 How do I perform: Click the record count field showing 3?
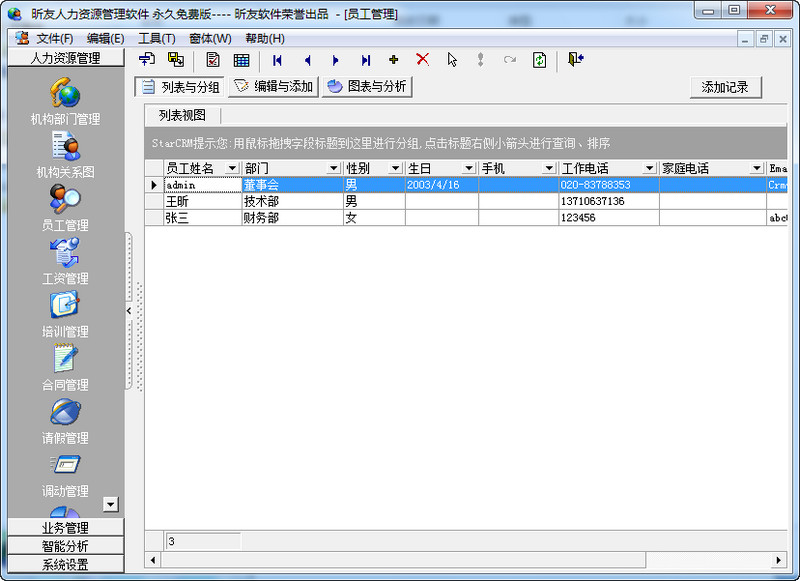point(203,541)
